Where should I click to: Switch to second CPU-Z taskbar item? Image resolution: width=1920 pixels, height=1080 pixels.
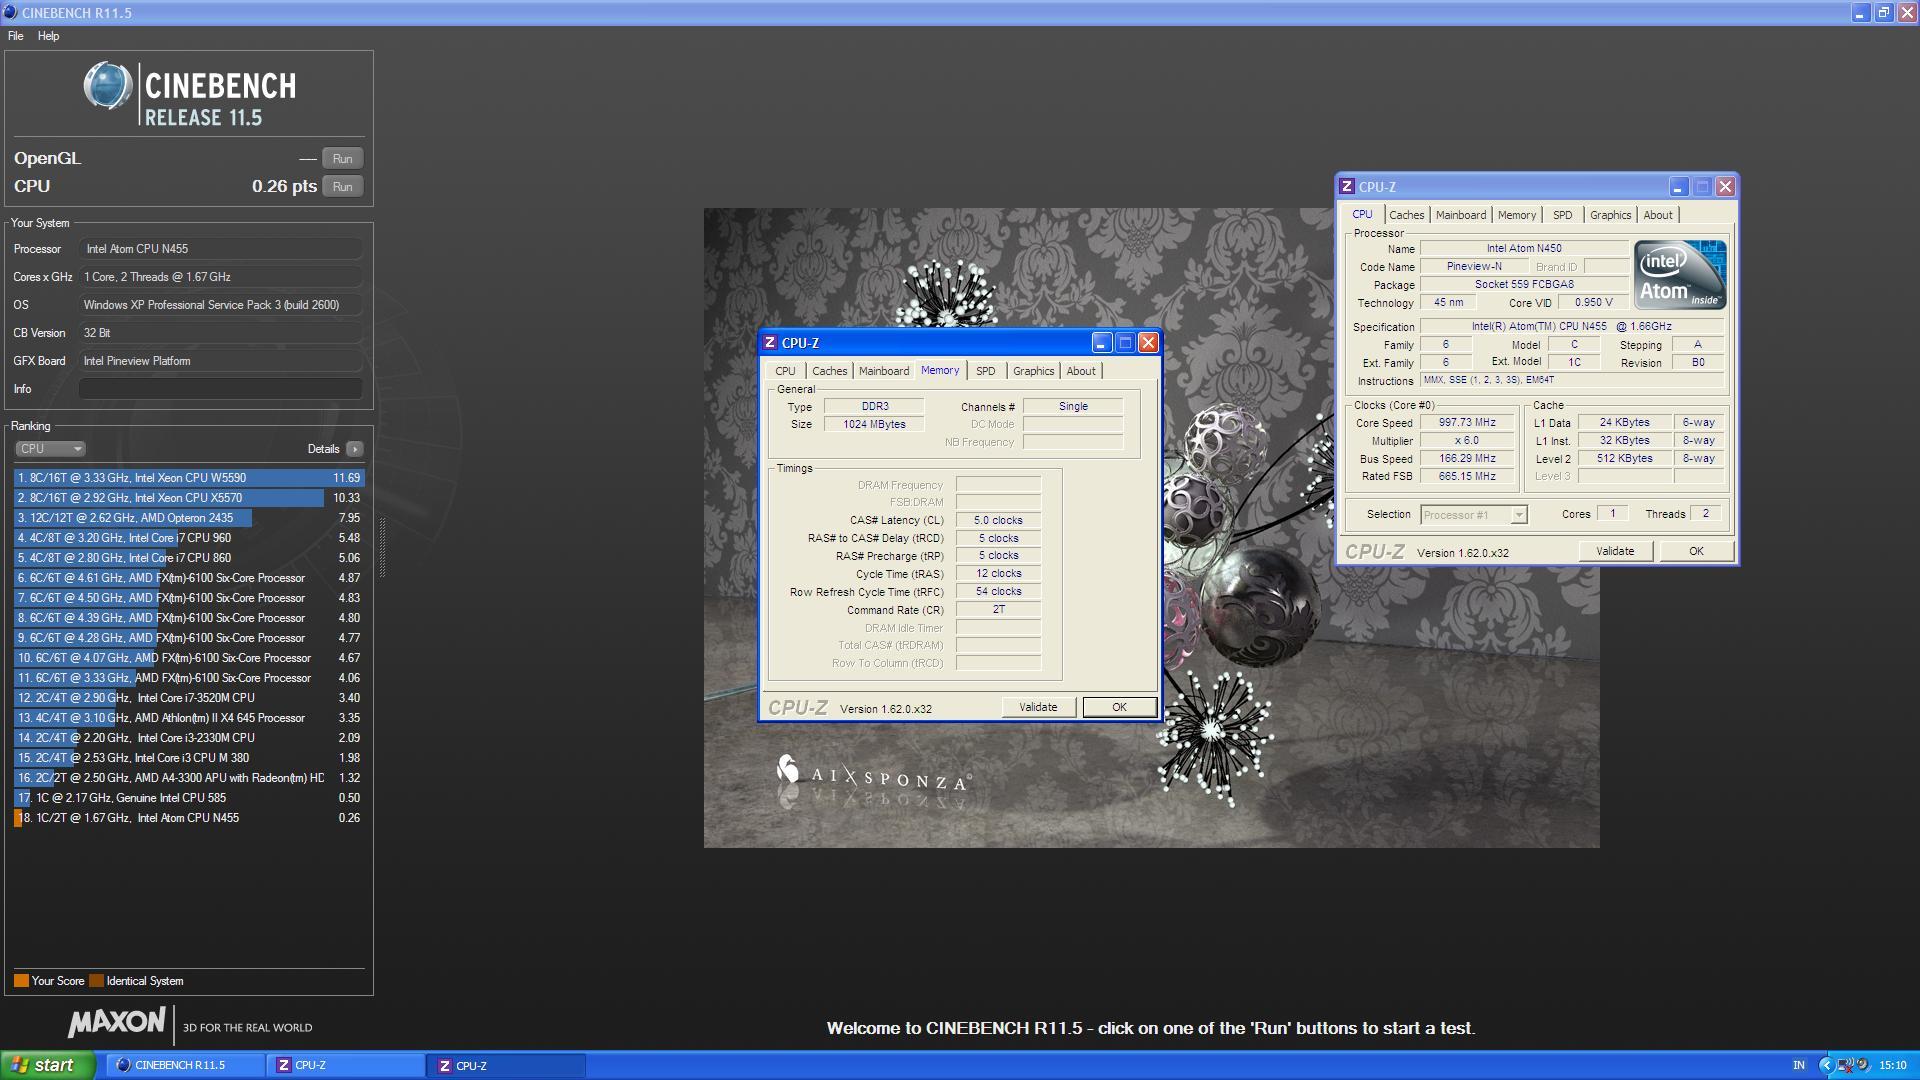click(x=507, y=1065)
